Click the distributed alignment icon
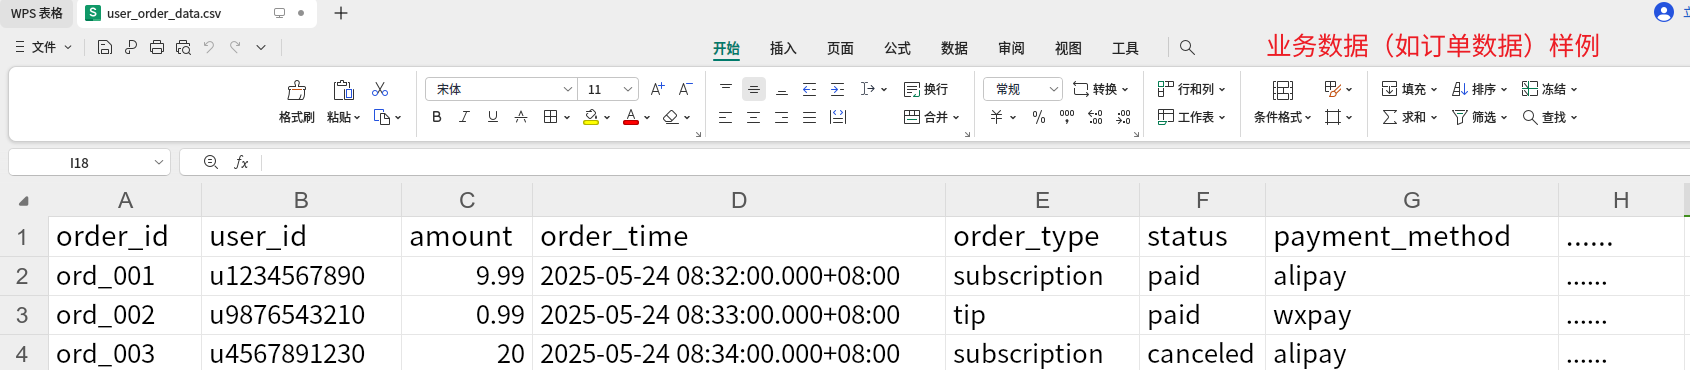 click(838, 117)
